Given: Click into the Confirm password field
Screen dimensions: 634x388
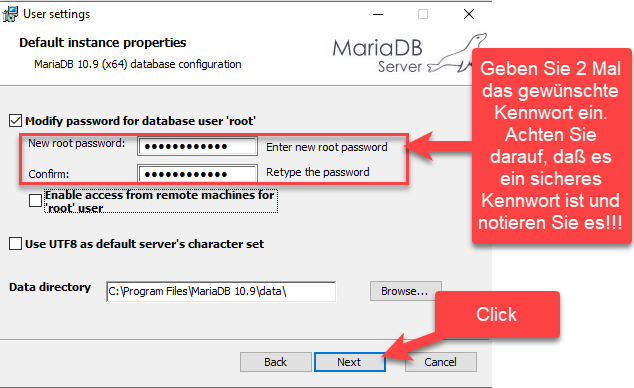Looking at the screenshot, I should tap(197, 174).
